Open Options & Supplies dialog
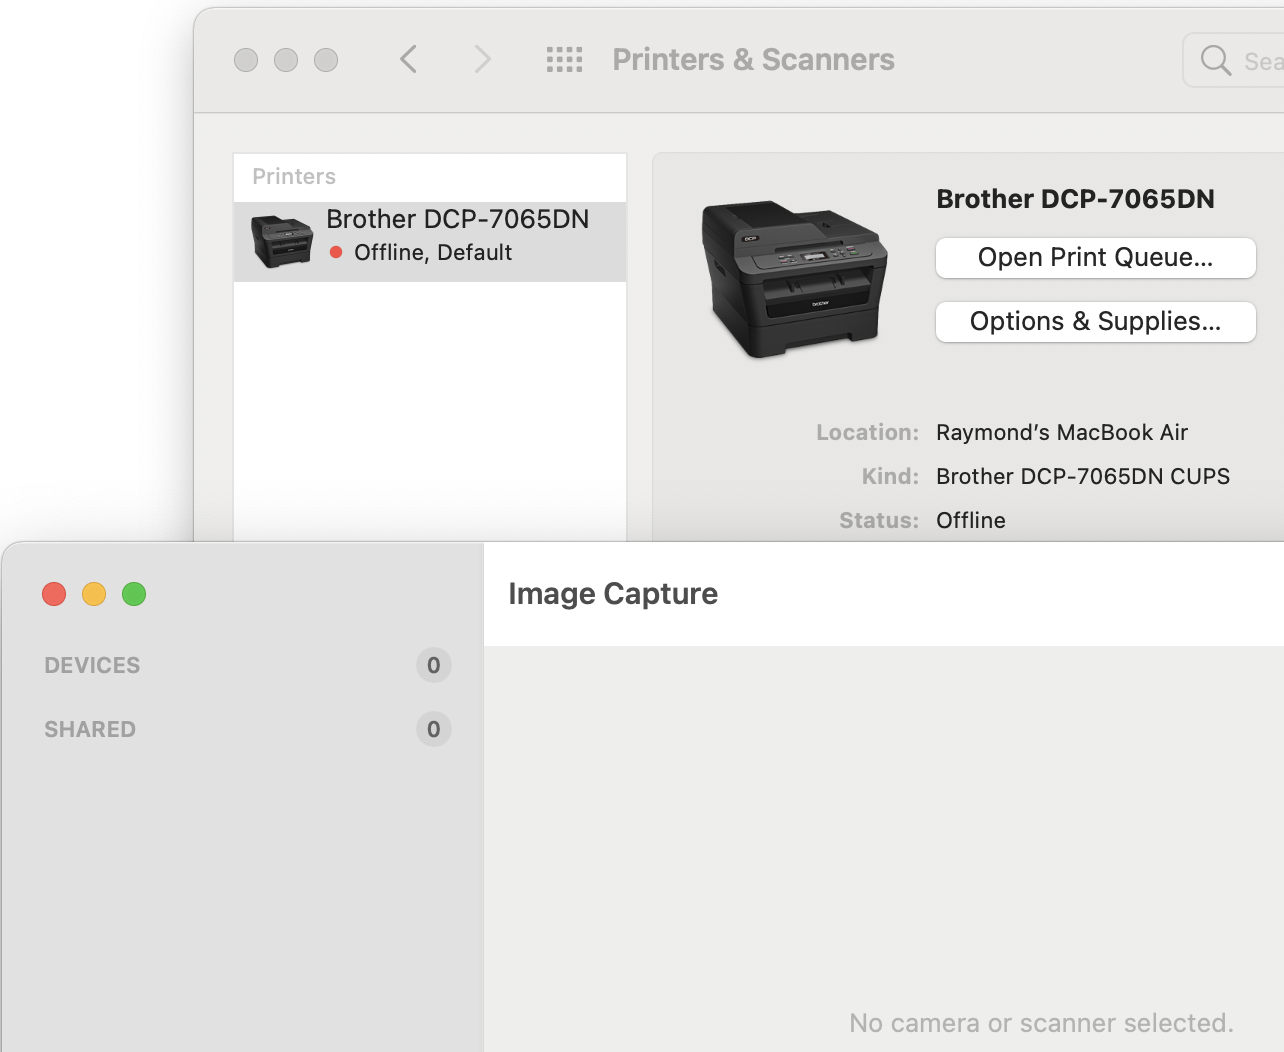The height and width of the screenshot is (1052, 1284). pyautogui.click(x=1095, y=322)
